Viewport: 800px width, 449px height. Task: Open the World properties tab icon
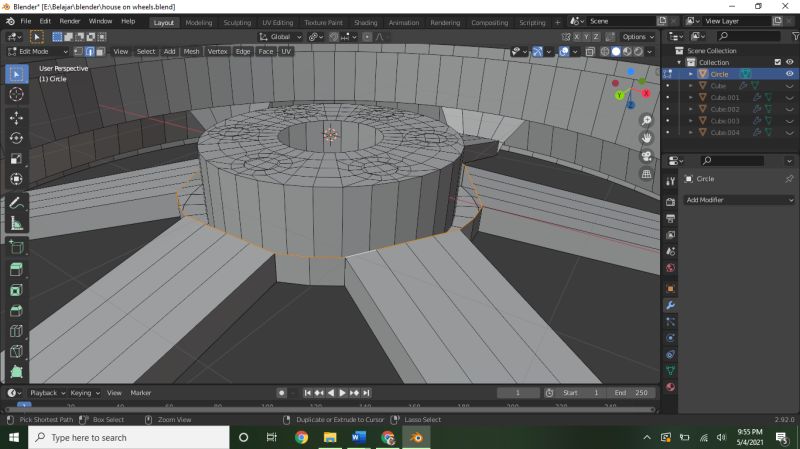point(670,268)
